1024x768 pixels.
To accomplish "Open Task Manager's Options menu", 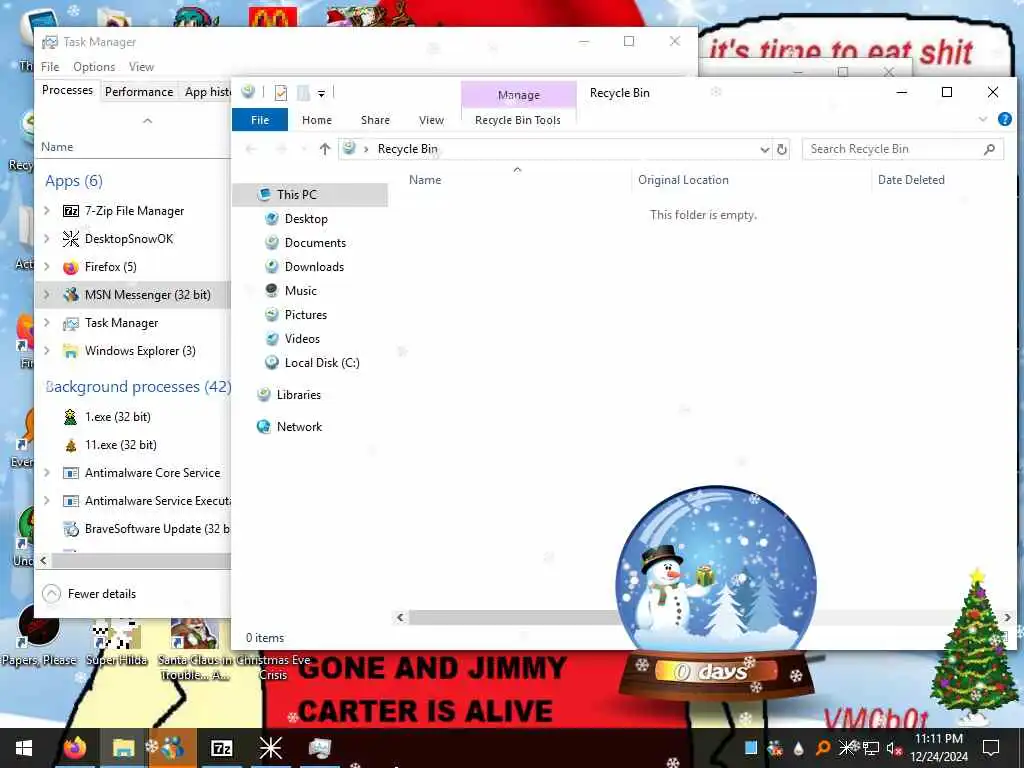I will pyautogui.click(x=94, y=67).
